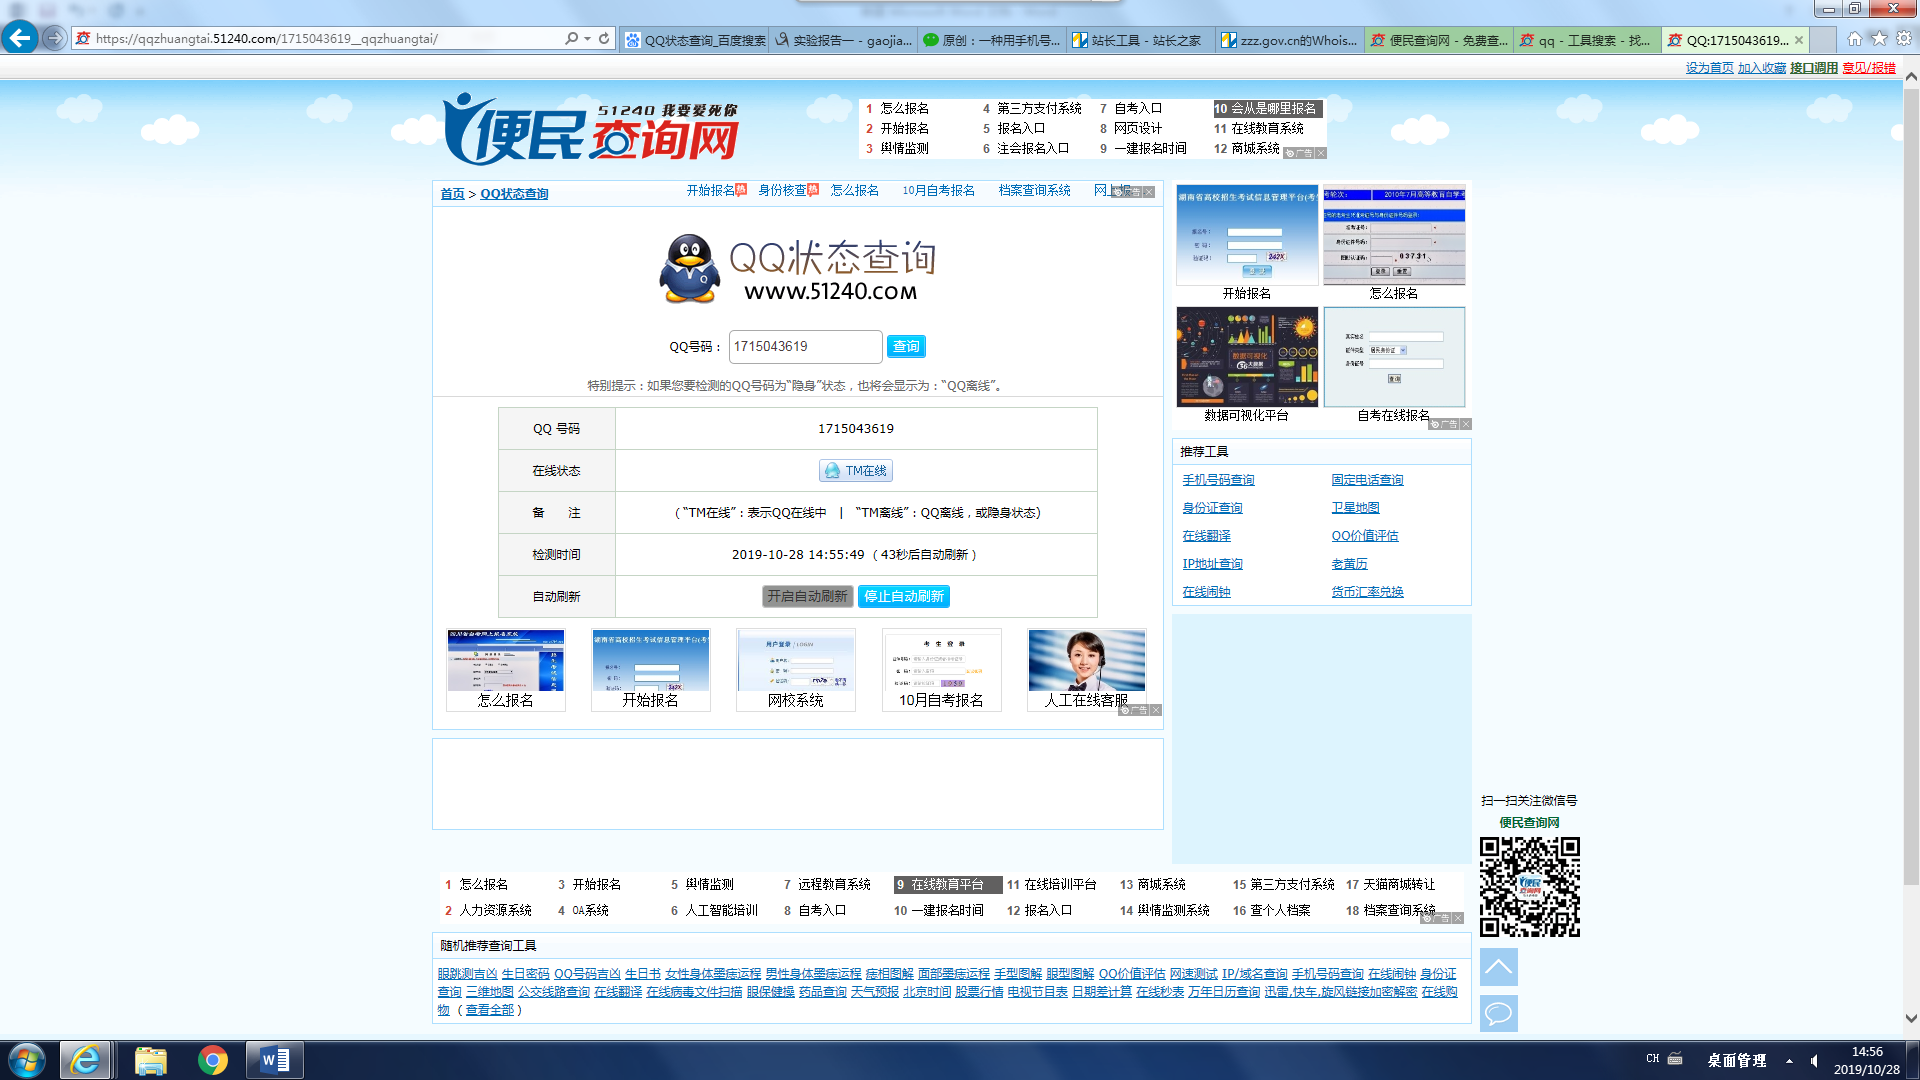Enable auto refresh with 开启自动刷新
1920x1080 pixels.
pyautogui.click(x=807, y=596)
